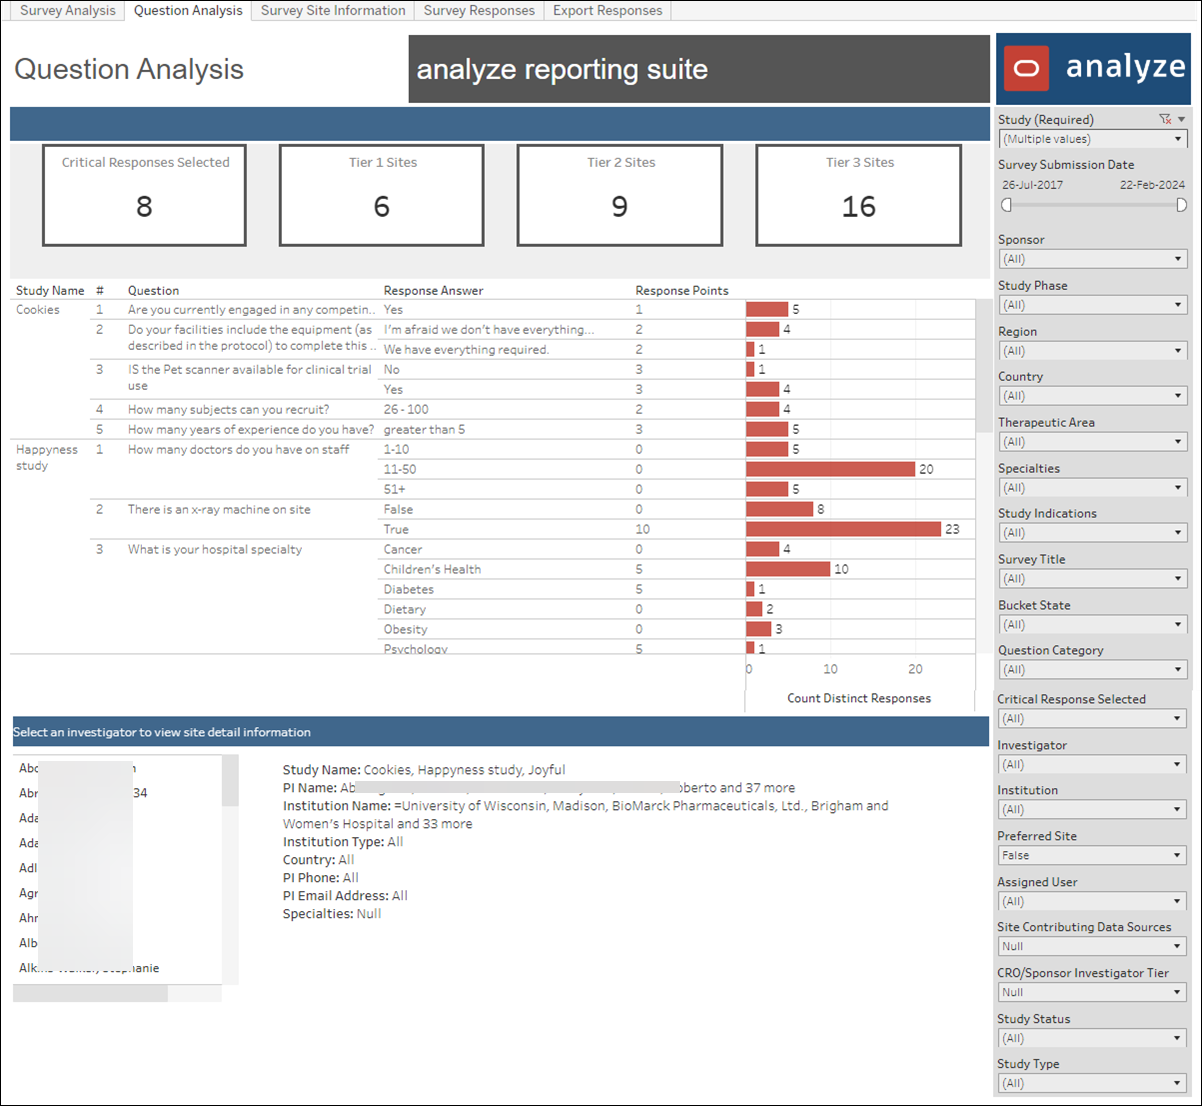
Task: Open the Bucket State dropdown
Action: point(1093,625)
